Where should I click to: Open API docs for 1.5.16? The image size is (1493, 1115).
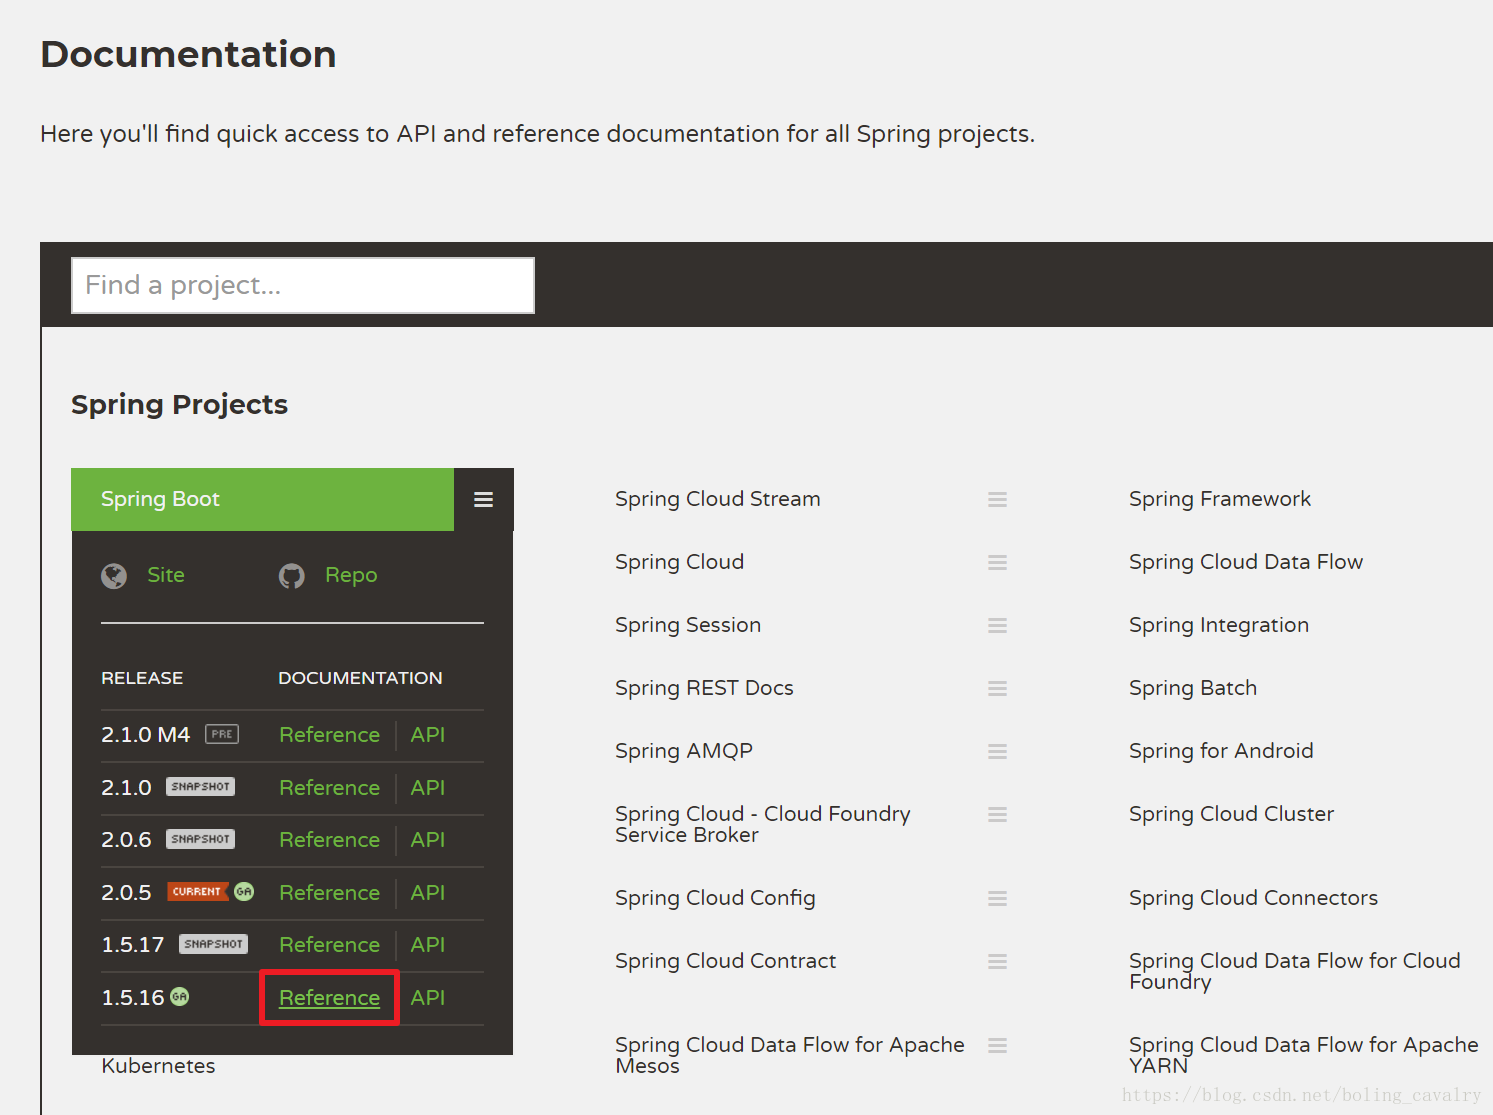428,998
